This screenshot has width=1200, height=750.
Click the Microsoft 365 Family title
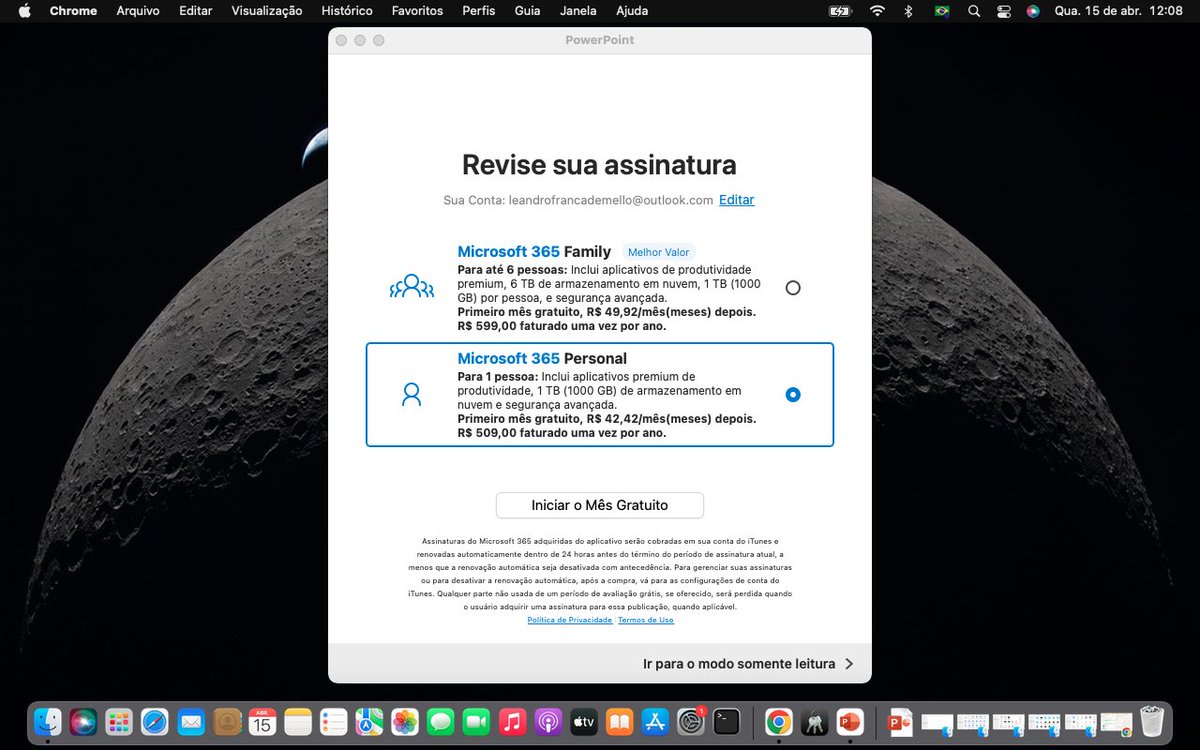coord(534,252)
